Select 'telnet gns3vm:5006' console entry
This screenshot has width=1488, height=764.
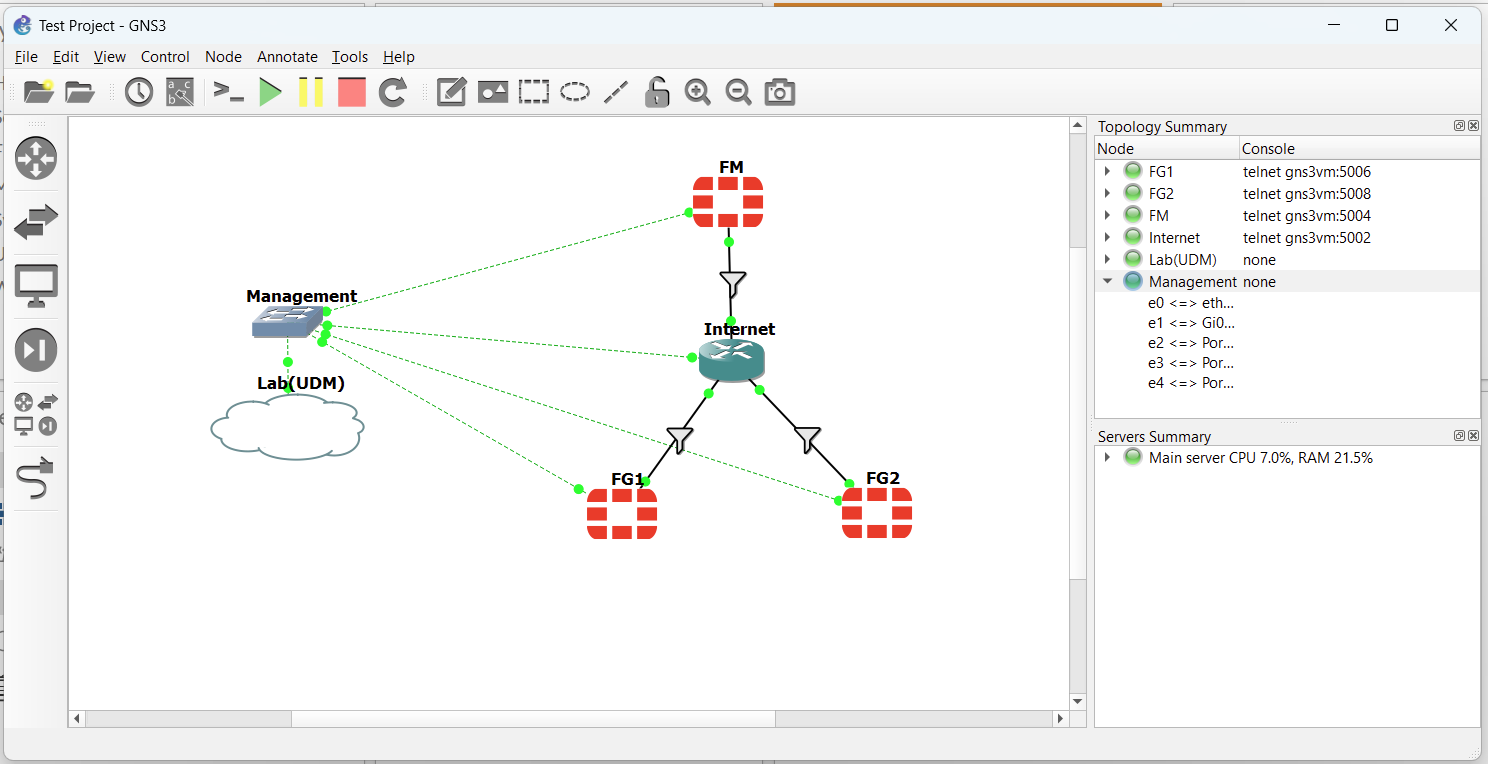pyautogui.click(x=1307, y=172)
